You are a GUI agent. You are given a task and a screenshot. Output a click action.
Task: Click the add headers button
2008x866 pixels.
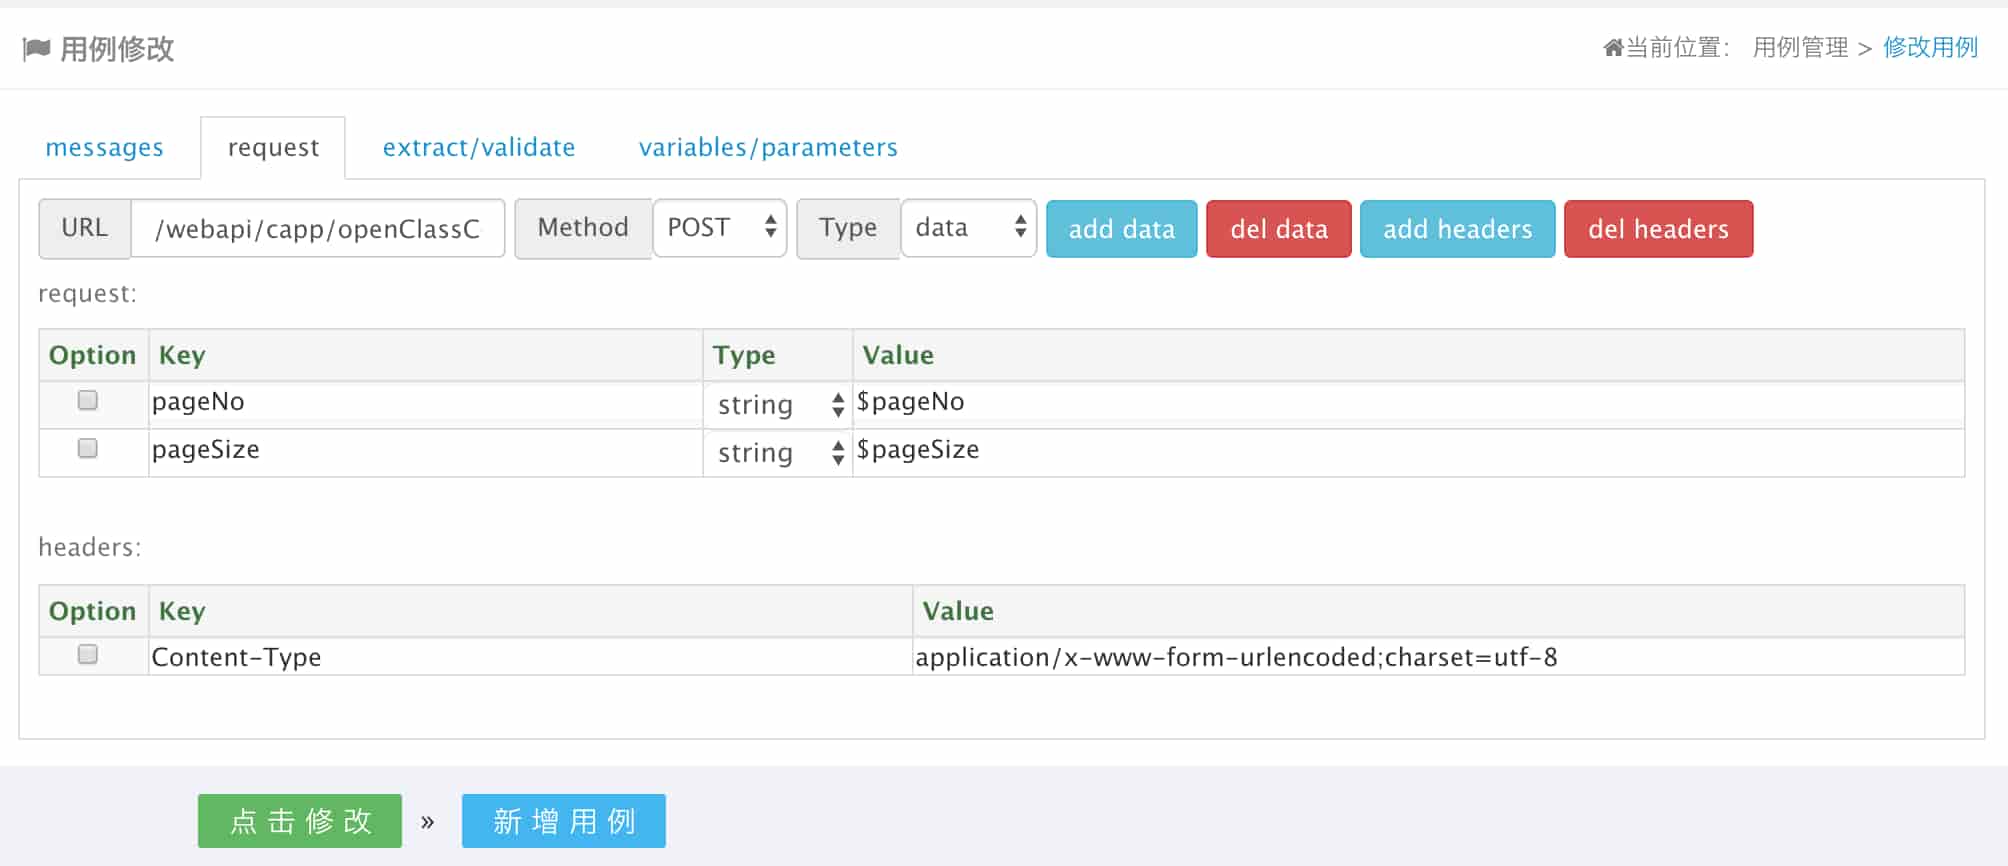coord(1457,229)
